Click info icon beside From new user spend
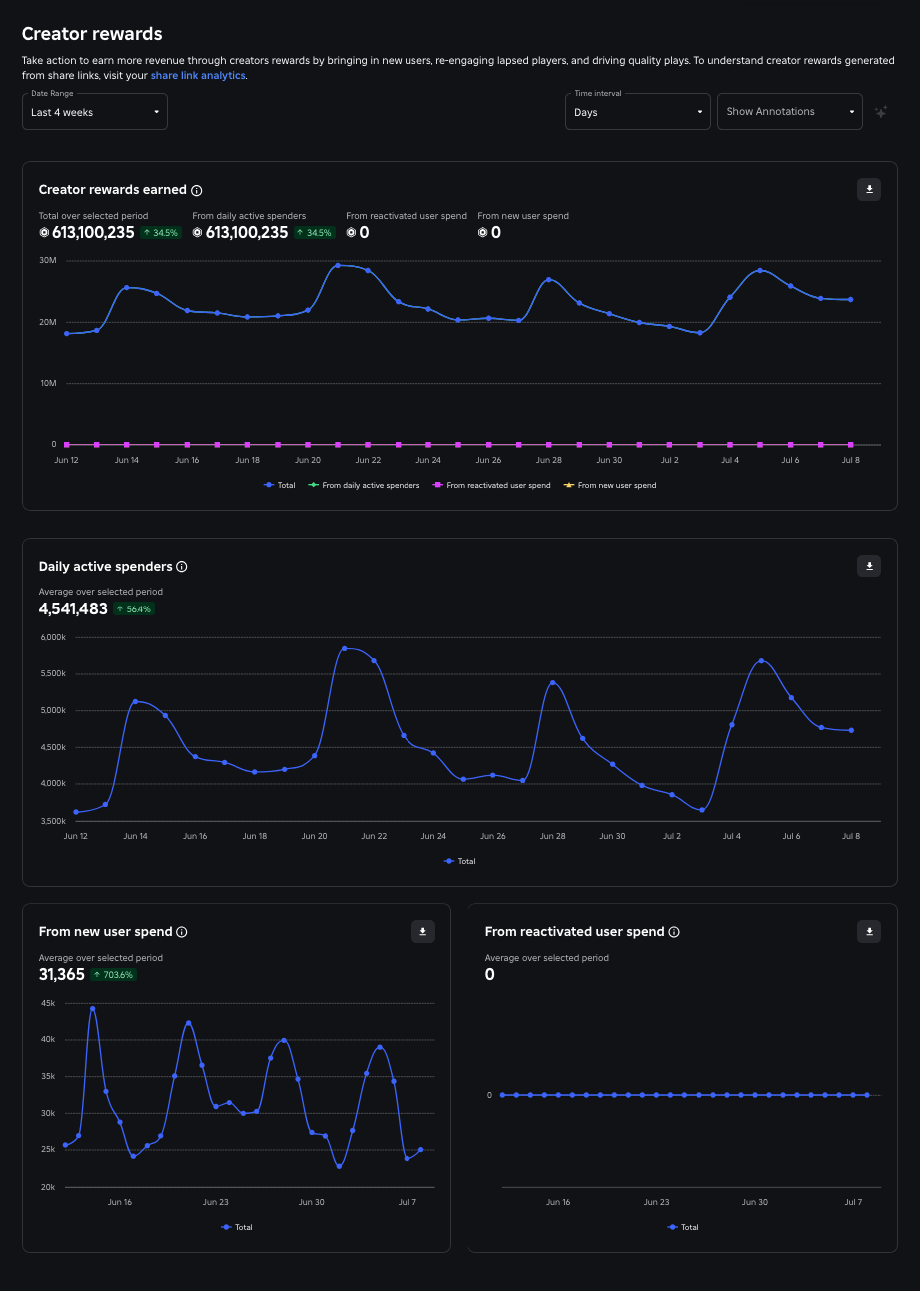The image size is (920, 1291). pos(182,932)
